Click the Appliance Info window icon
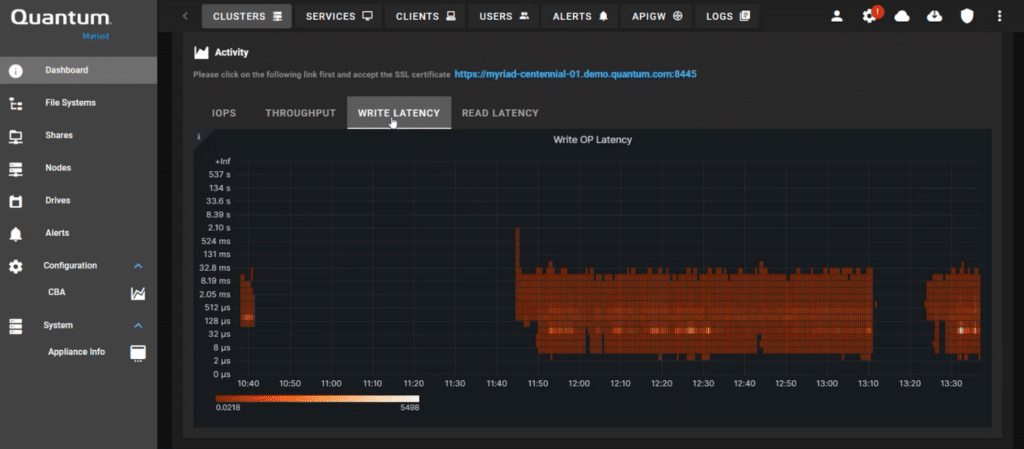The height and width of the screenshot is (449, 1024). 138,353
